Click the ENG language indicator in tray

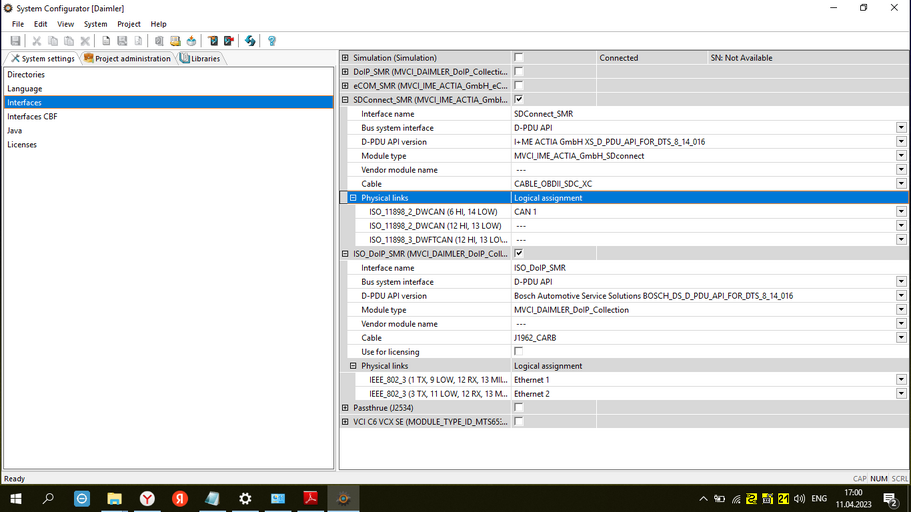[819, 499]
